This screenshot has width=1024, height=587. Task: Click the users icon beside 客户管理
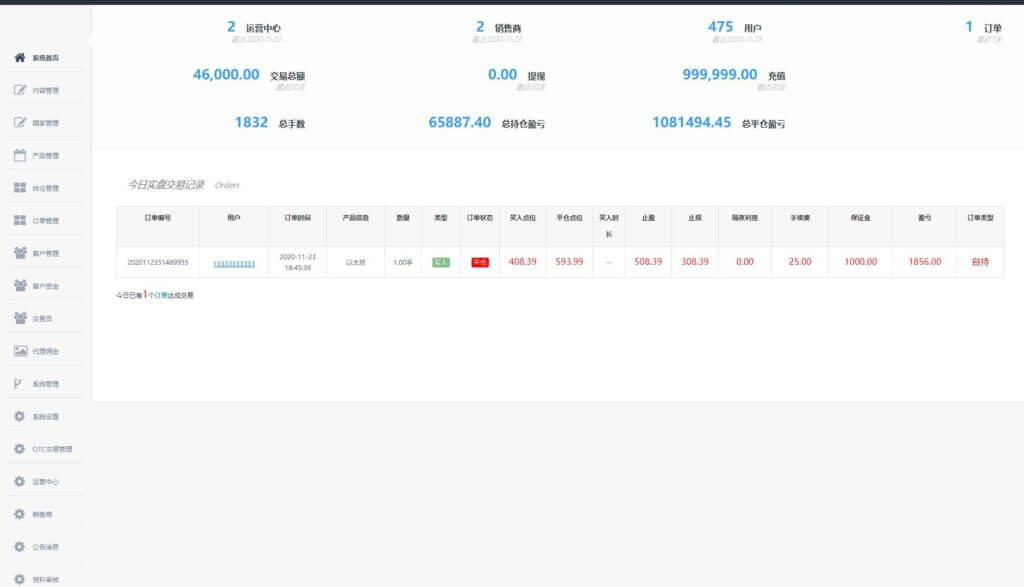(x=20, y=253)
